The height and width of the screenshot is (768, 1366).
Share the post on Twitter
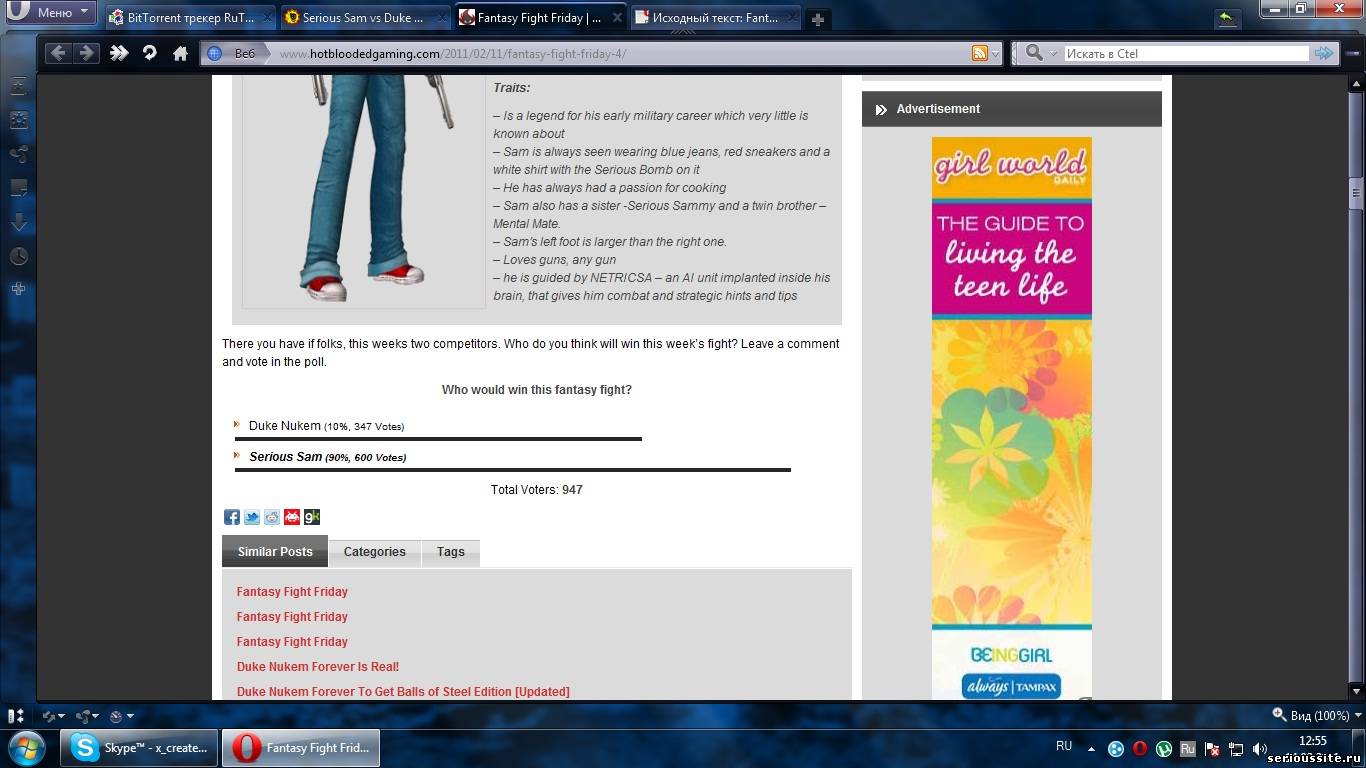click(252, 517)
